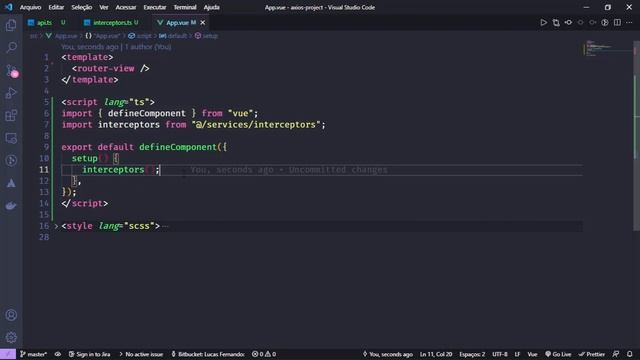Open the Seleção menu
640x360 pixels.
point(82,7)
